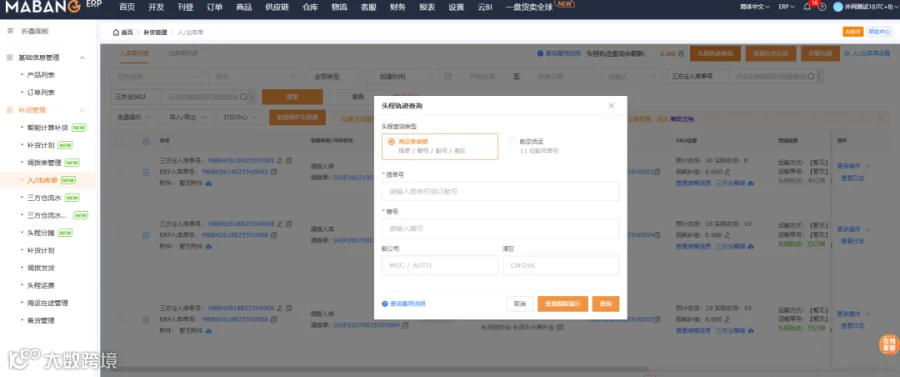Copy 三方仓入库单号 MBBH26190255V0002 via copy icon
This screenshot has height=377, width=900.
coord(289,161)
